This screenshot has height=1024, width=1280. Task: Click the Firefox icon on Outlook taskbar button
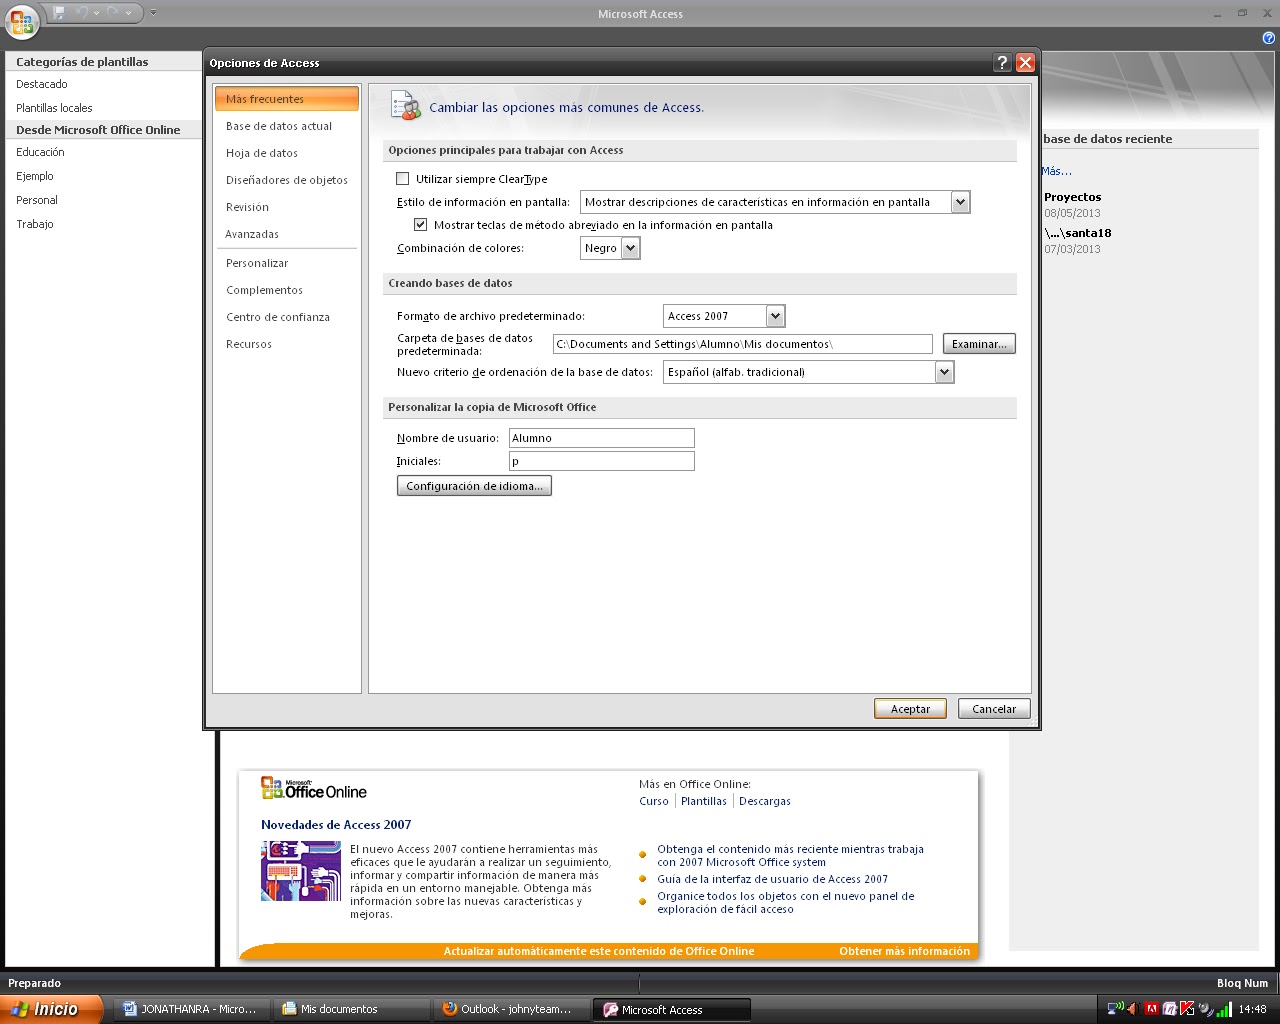450,1009
